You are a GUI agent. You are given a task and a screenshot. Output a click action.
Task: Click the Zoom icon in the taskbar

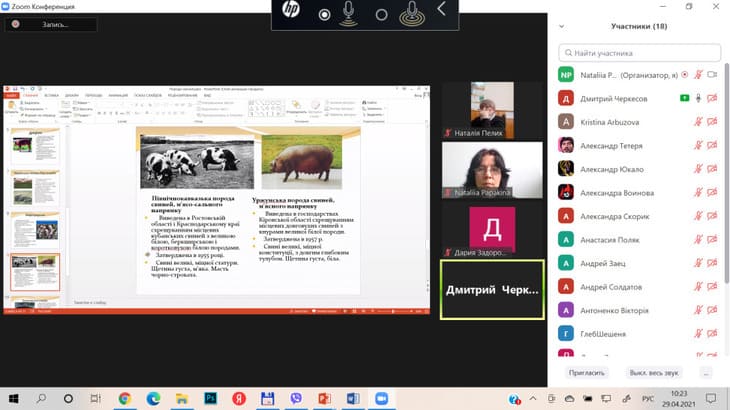point(381,398)
